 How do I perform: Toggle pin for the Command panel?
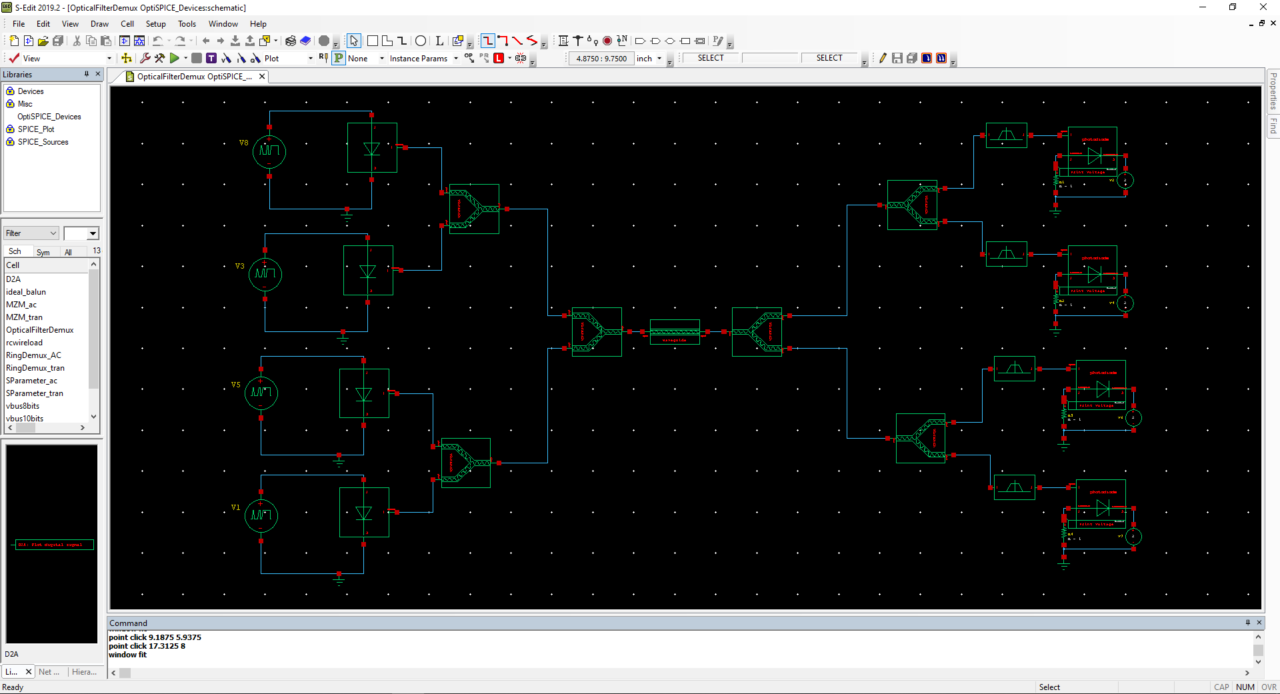[1247, 623]
